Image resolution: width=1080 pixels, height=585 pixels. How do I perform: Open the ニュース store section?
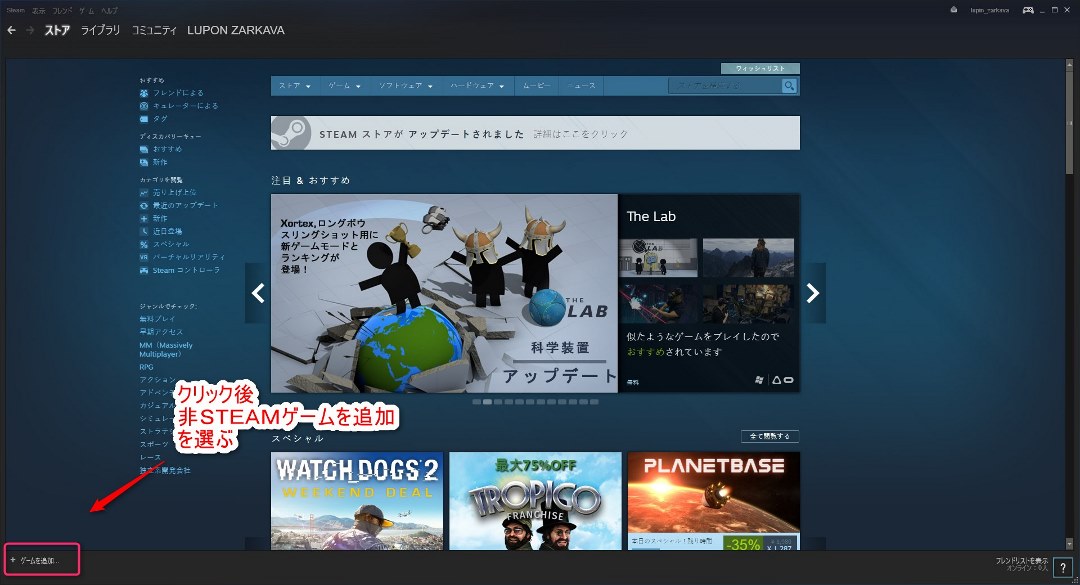point(581,85)
